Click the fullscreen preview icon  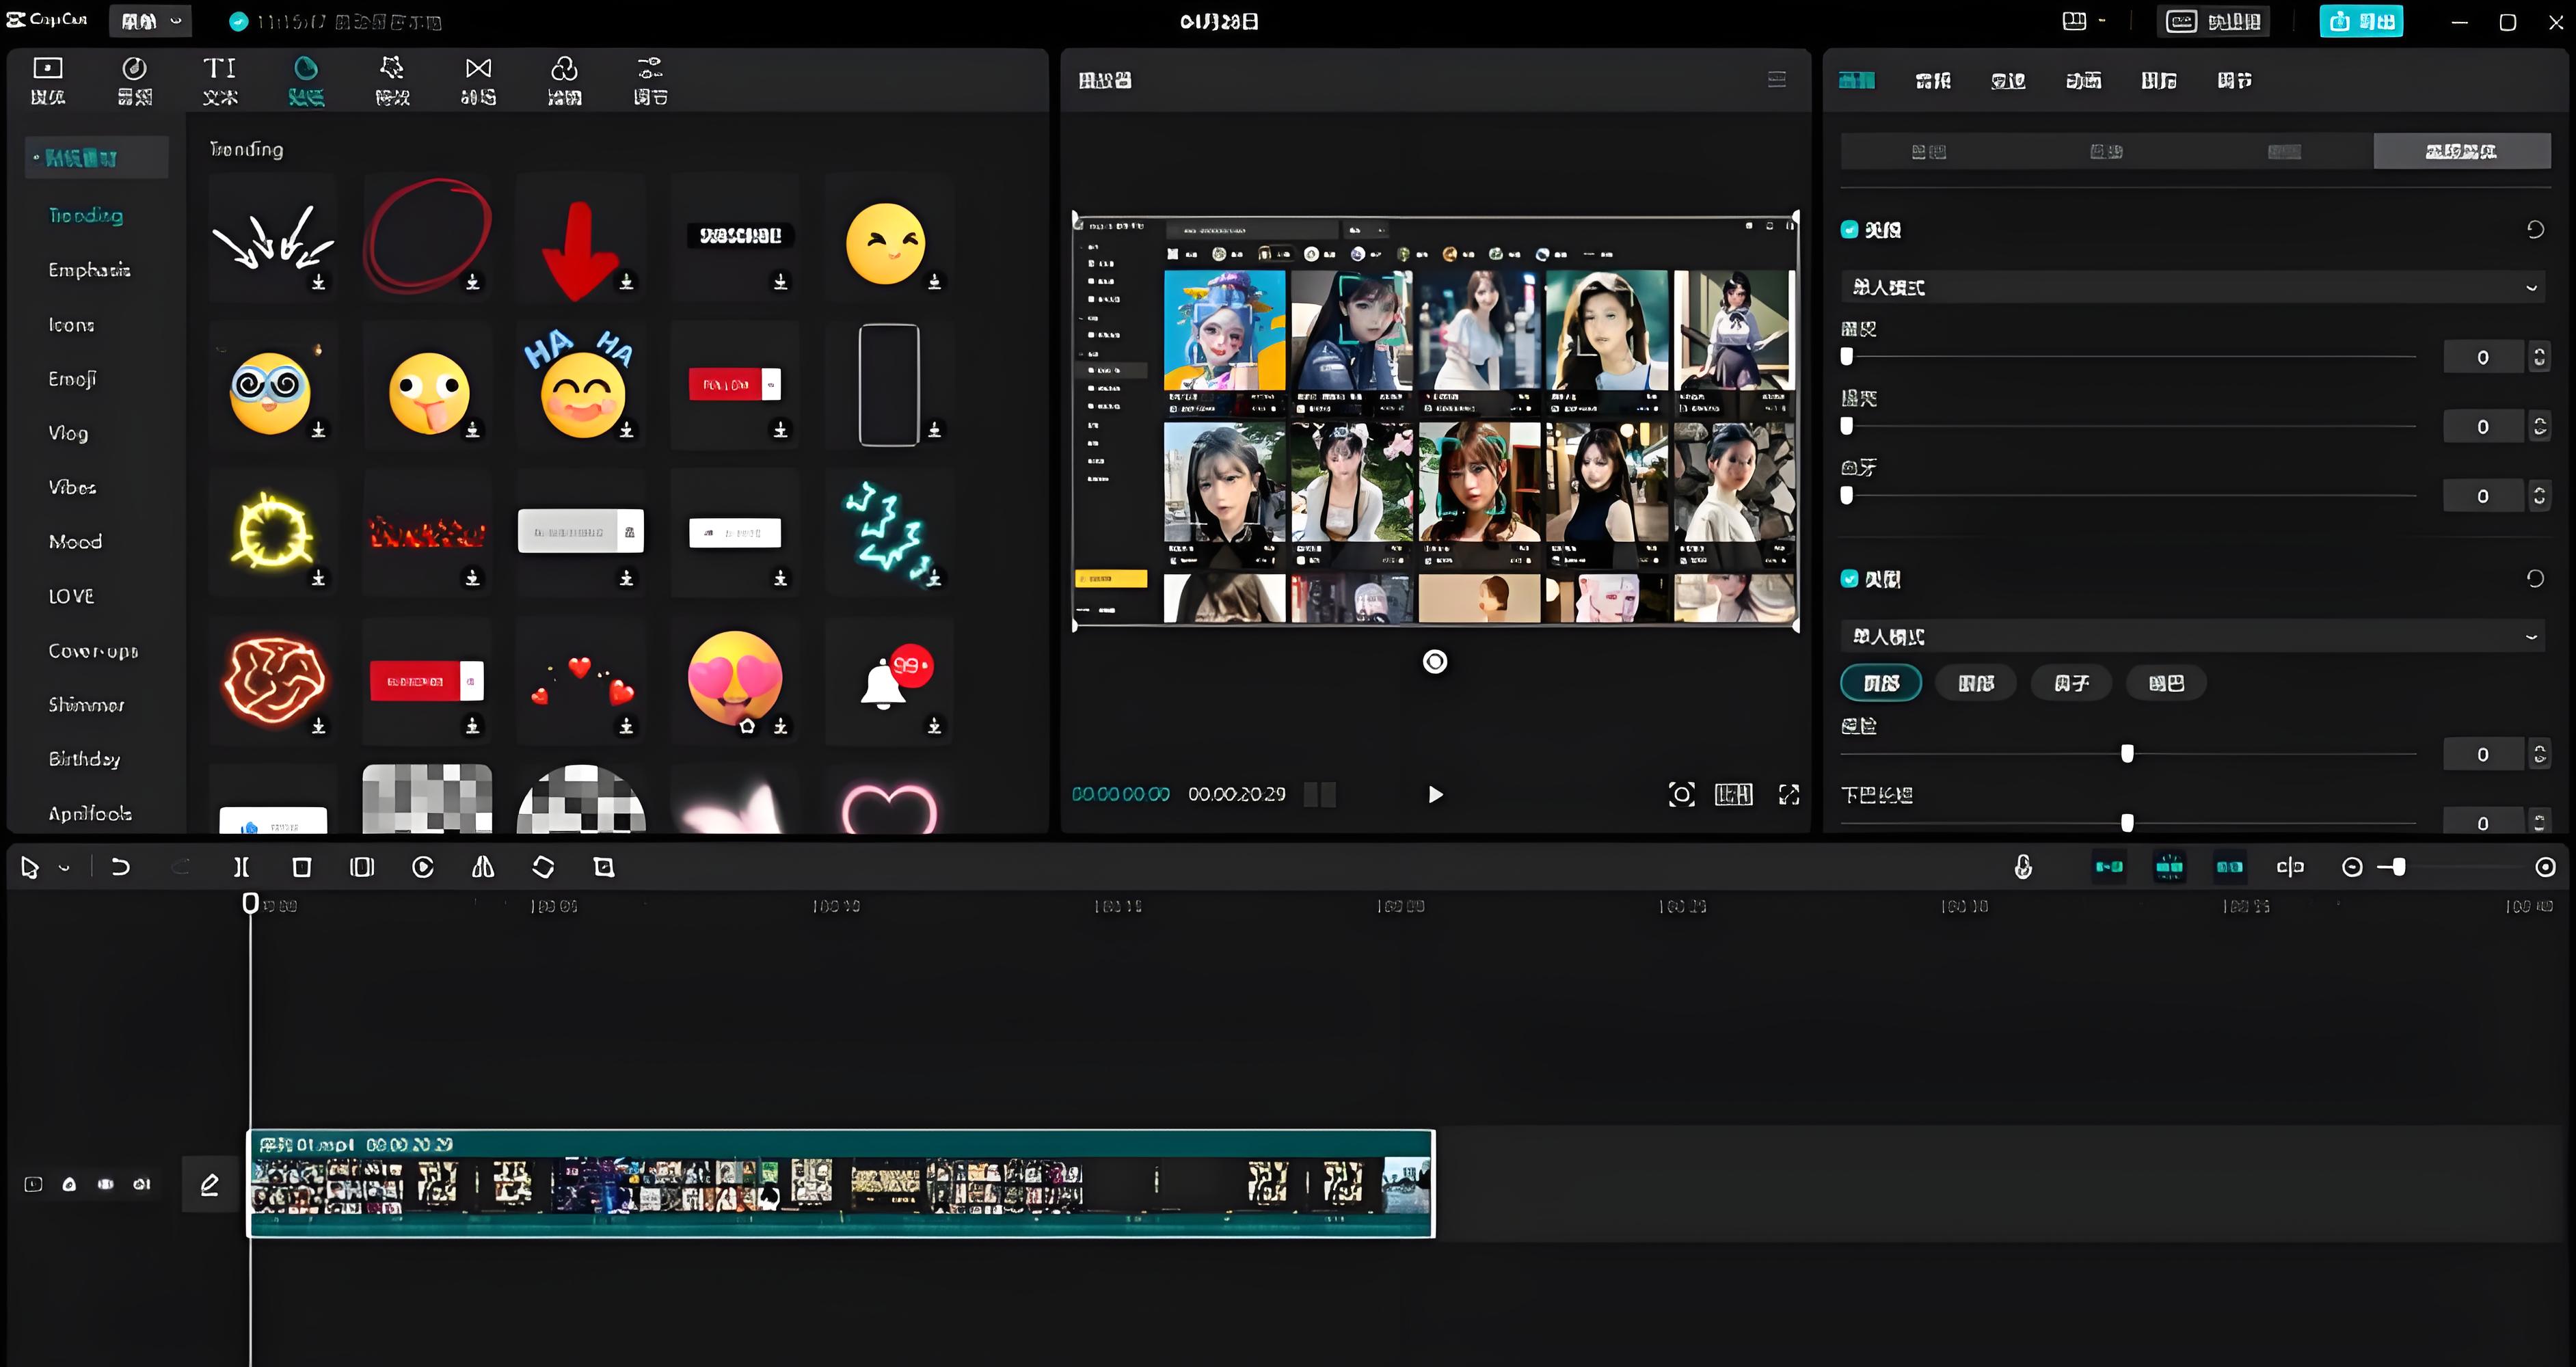tap(1789, 794)
